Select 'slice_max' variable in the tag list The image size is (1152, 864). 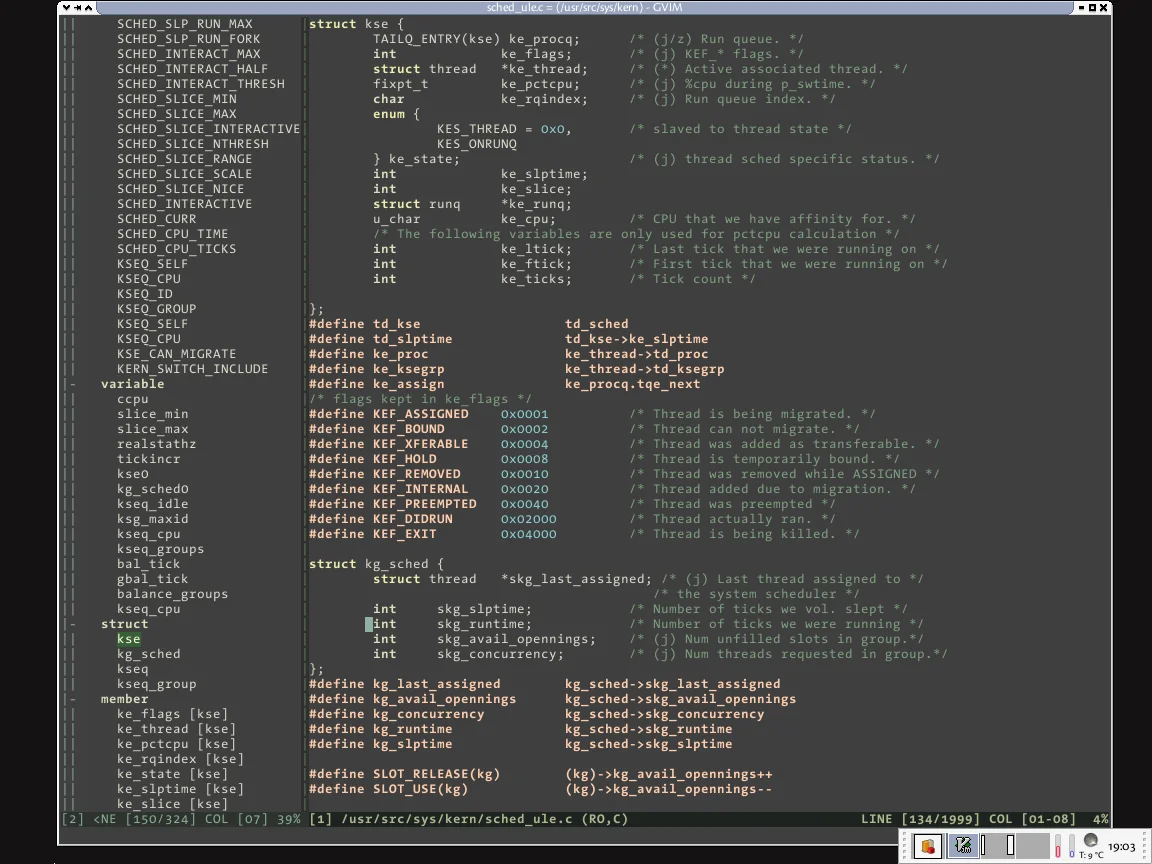[x=152, y=429]
